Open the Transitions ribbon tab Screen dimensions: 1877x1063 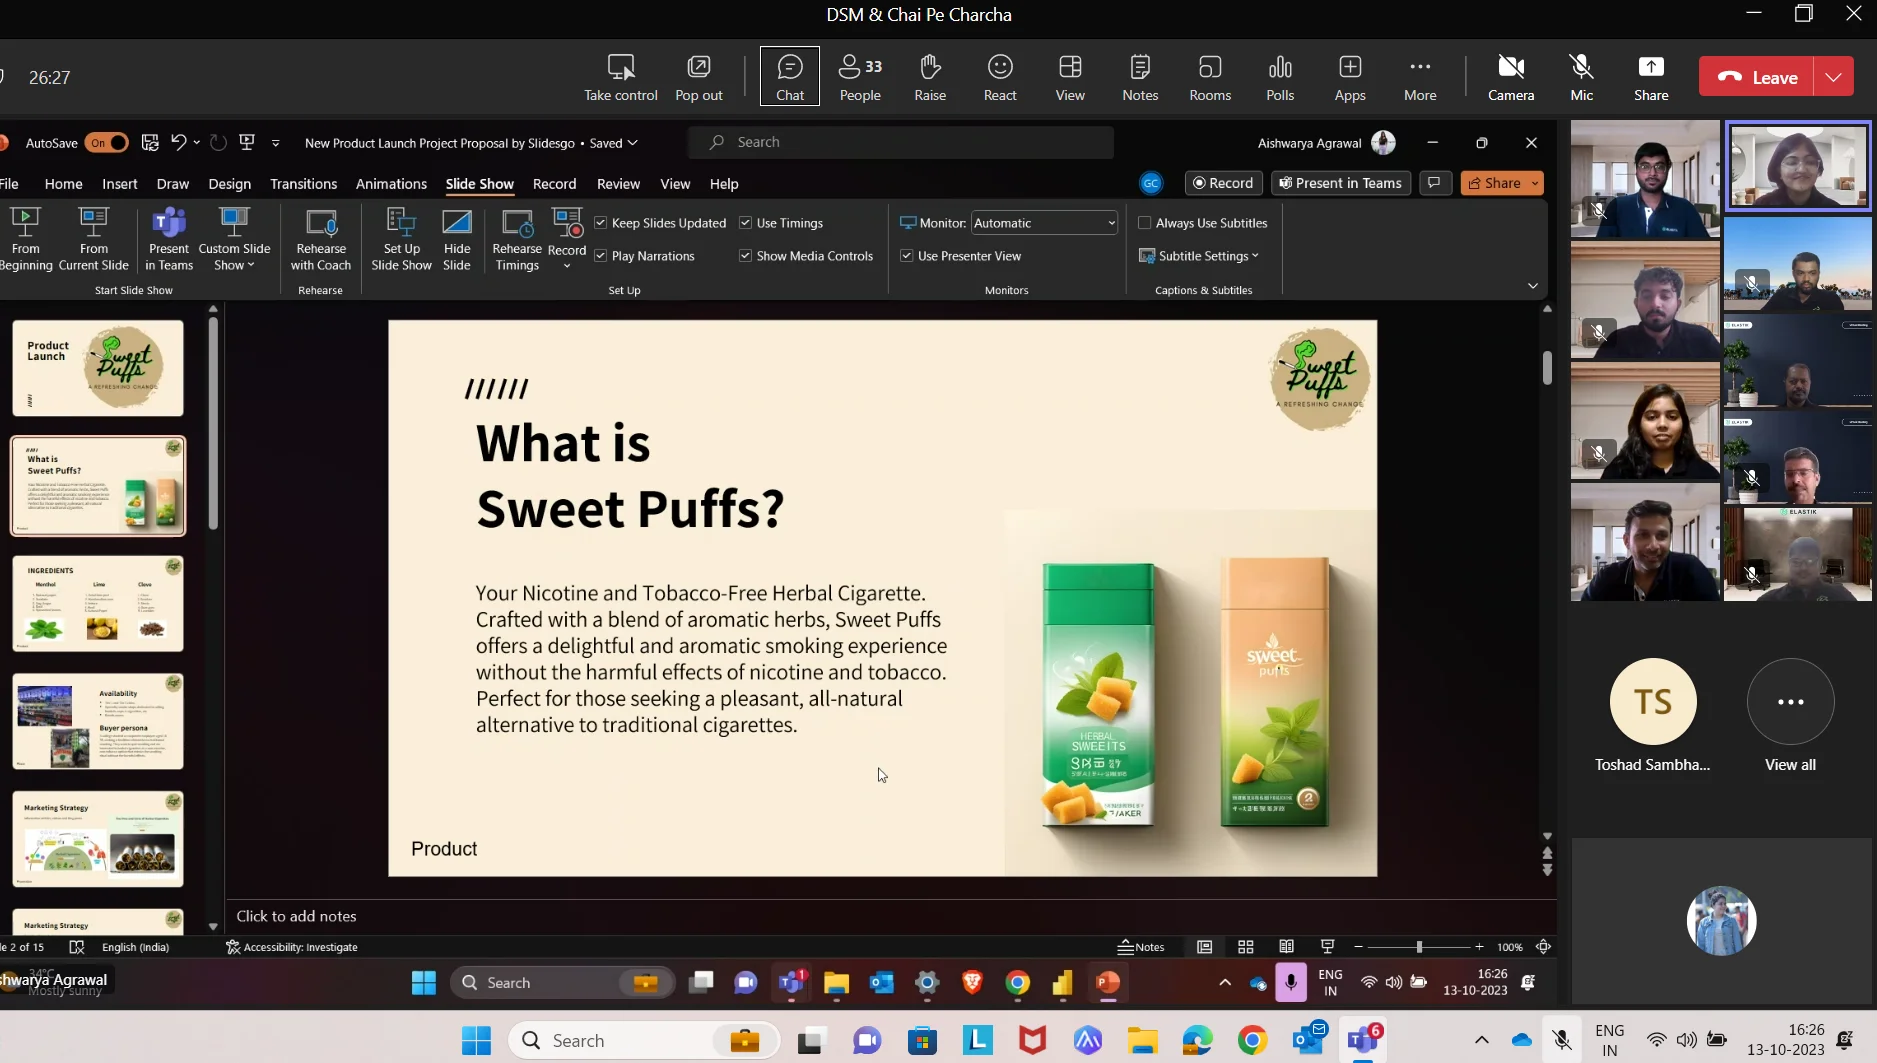tap(303, 184)
